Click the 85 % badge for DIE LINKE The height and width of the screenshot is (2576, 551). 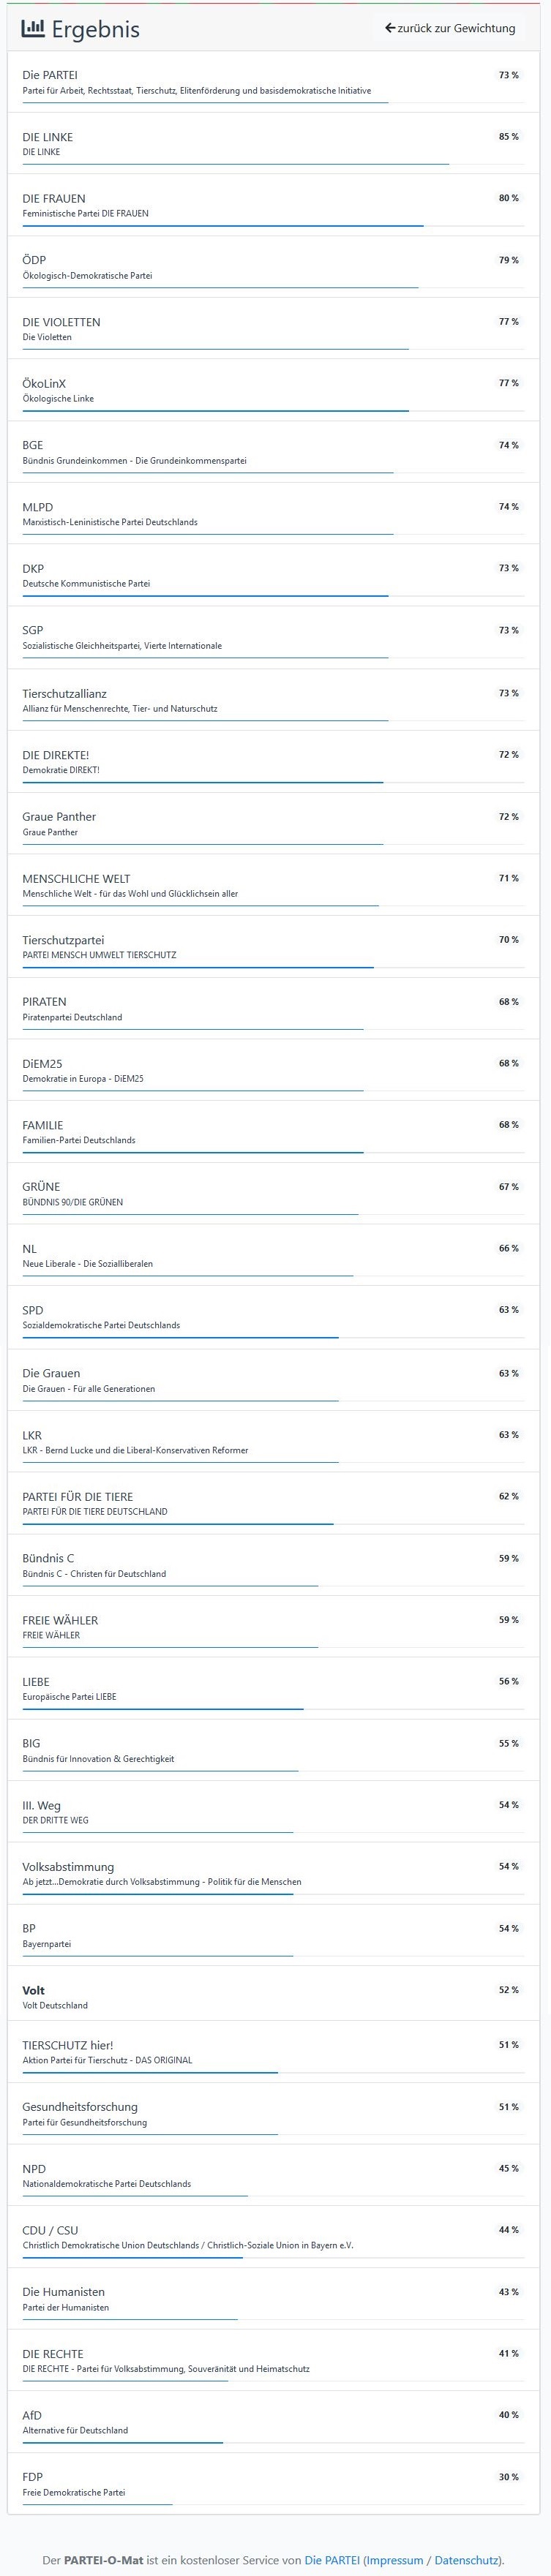[x=508, y=137]
